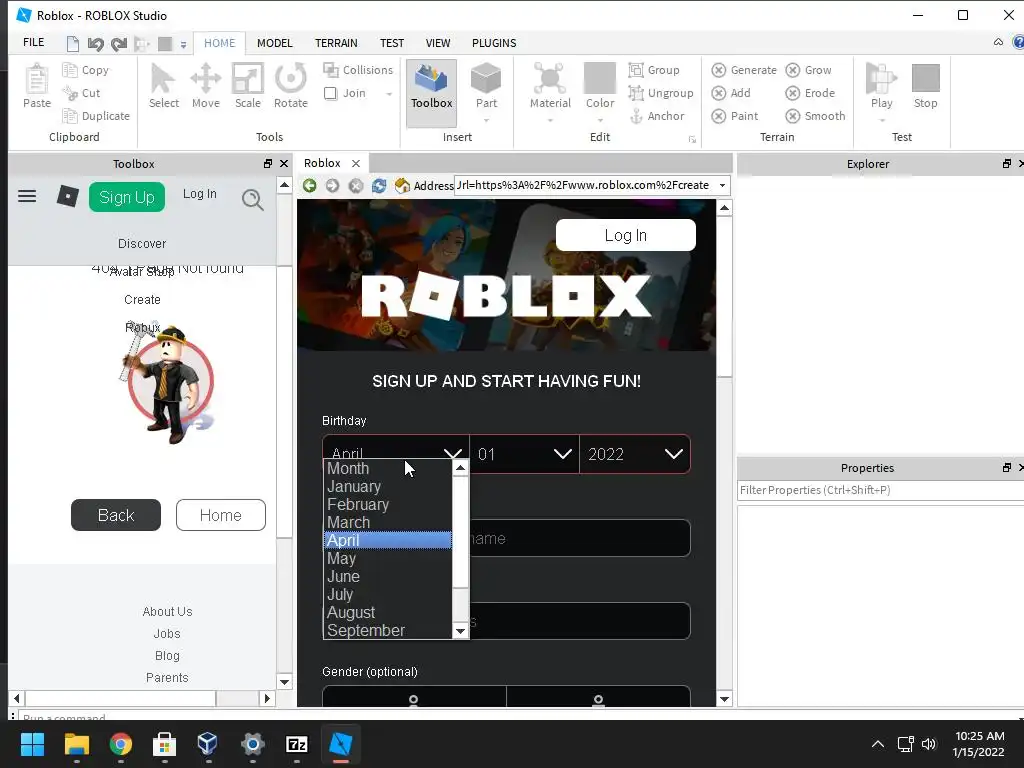Viewport: 1024px width, 768px height.
Task: Click the Duplicate tool
Action: [96, 116]
